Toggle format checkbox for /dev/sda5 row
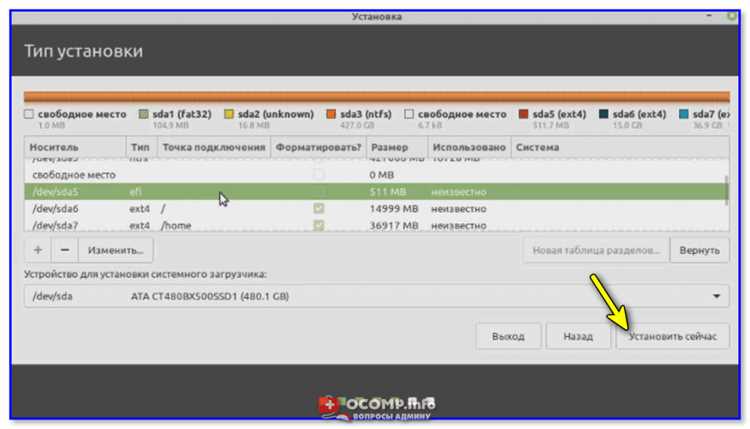 coord(319,192)
